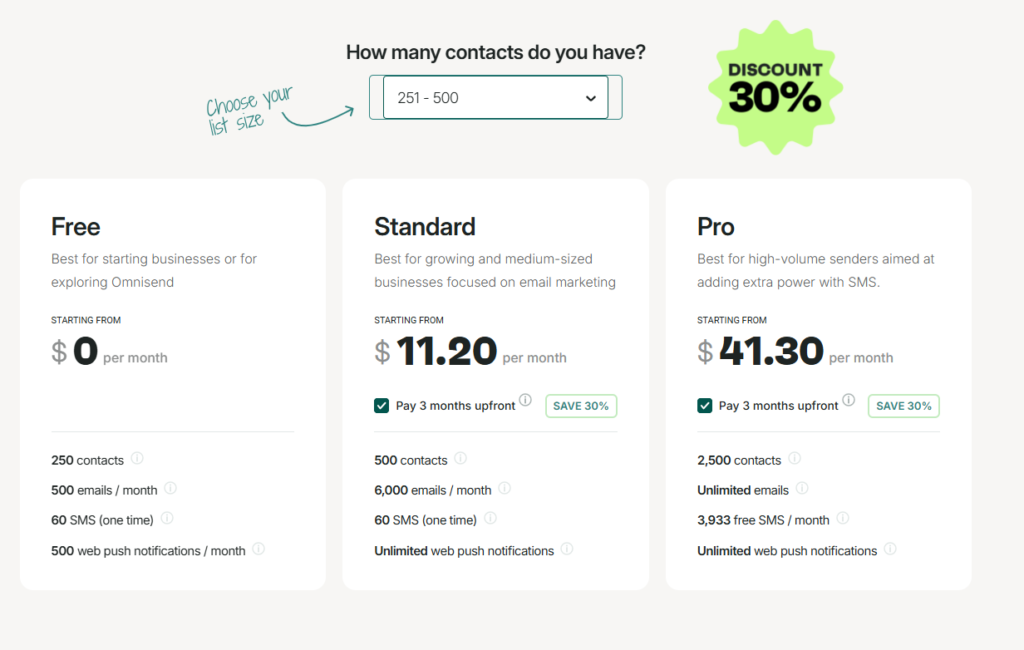Click info icon beside Pro Unlimited web push
Screen dimensions: 1024x650
[x=890, y=549]
